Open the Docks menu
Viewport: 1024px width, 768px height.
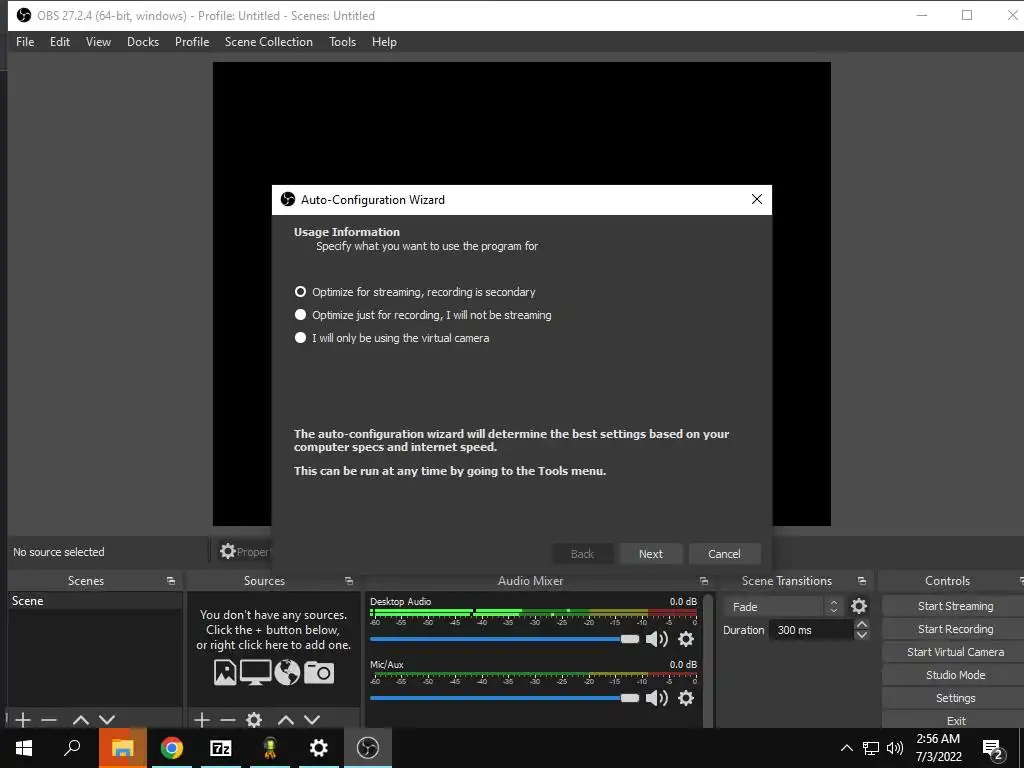point(143,42)
